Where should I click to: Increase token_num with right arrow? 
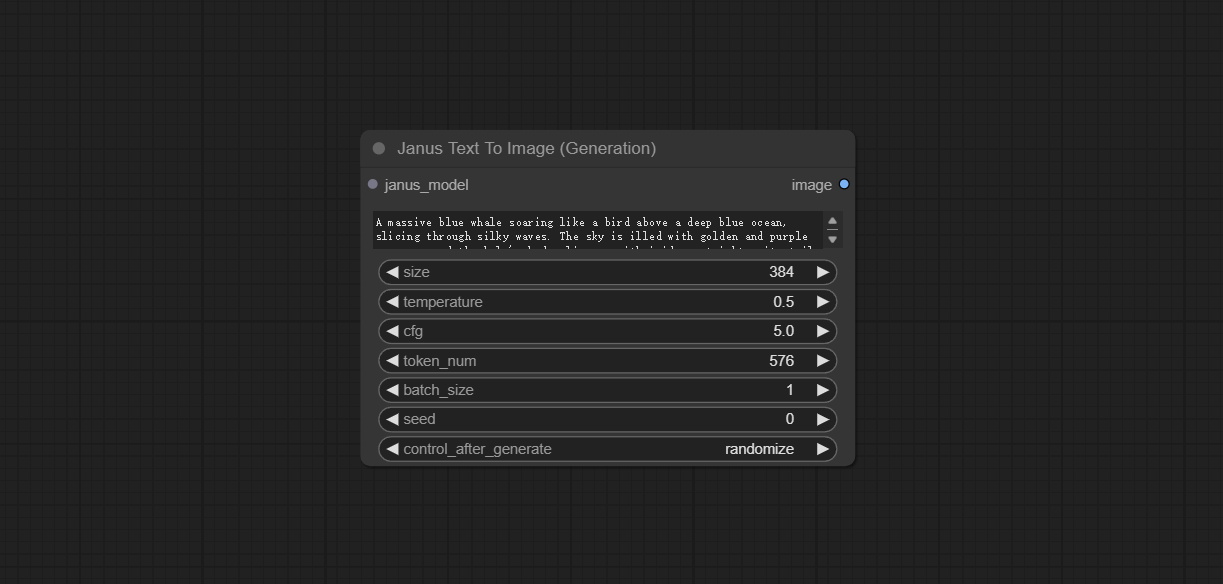(x=823, y=360)
